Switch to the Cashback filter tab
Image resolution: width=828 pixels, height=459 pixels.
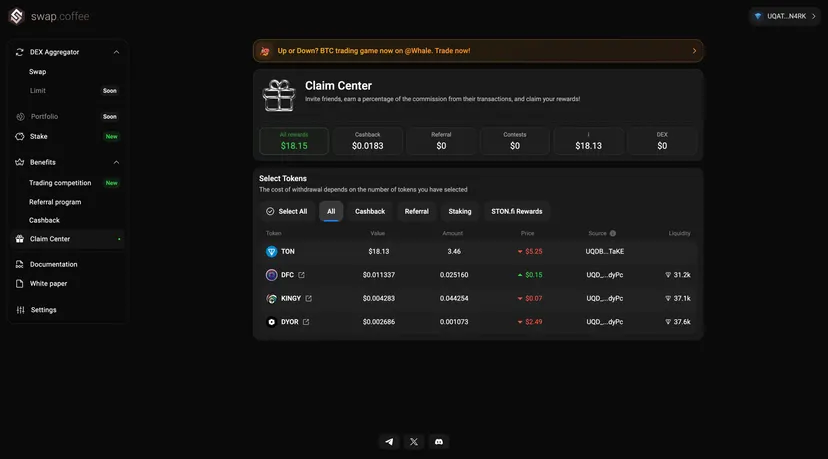click(370, 211)
